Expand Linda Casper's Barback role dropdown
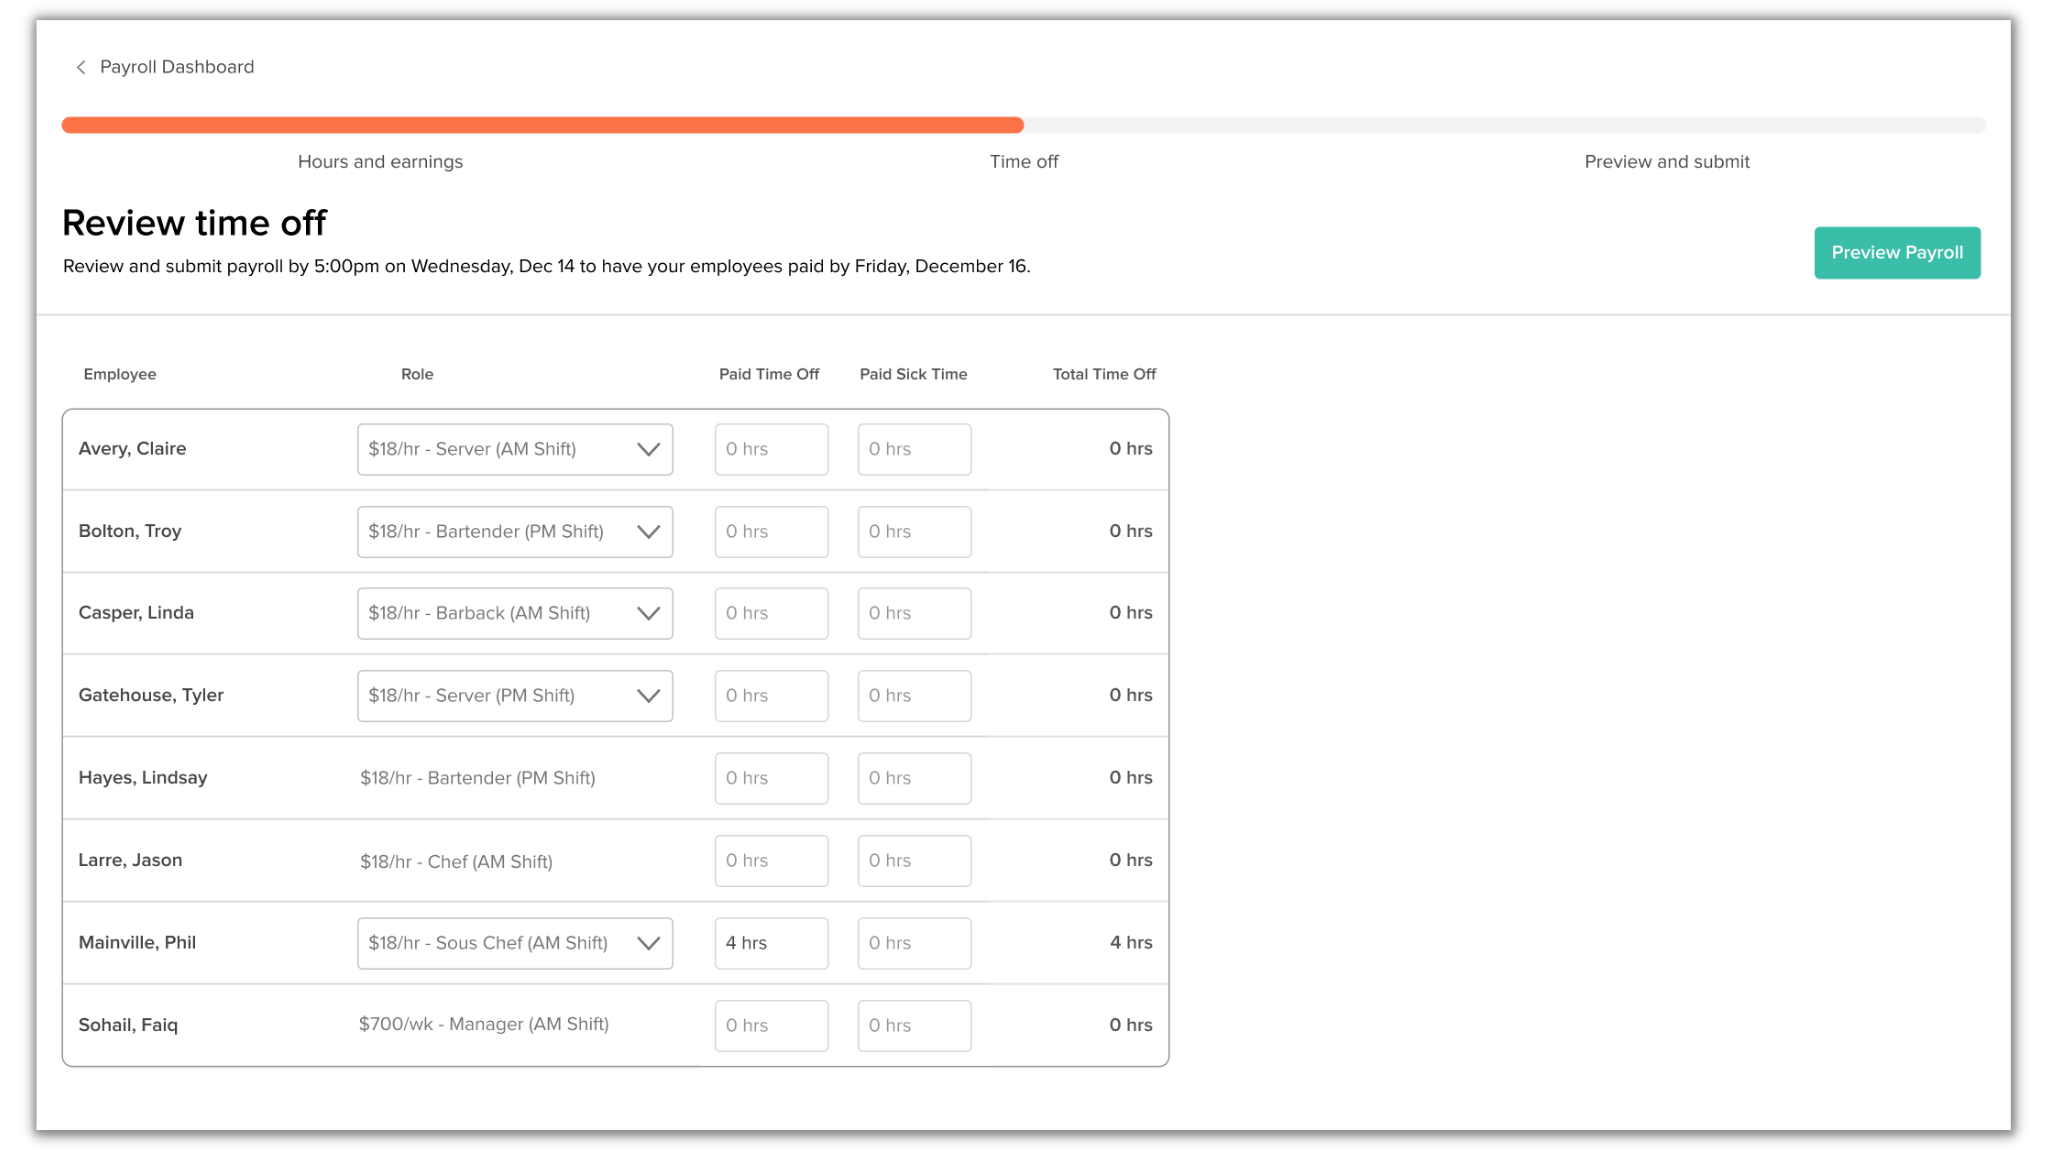 [x=514, y=614]
